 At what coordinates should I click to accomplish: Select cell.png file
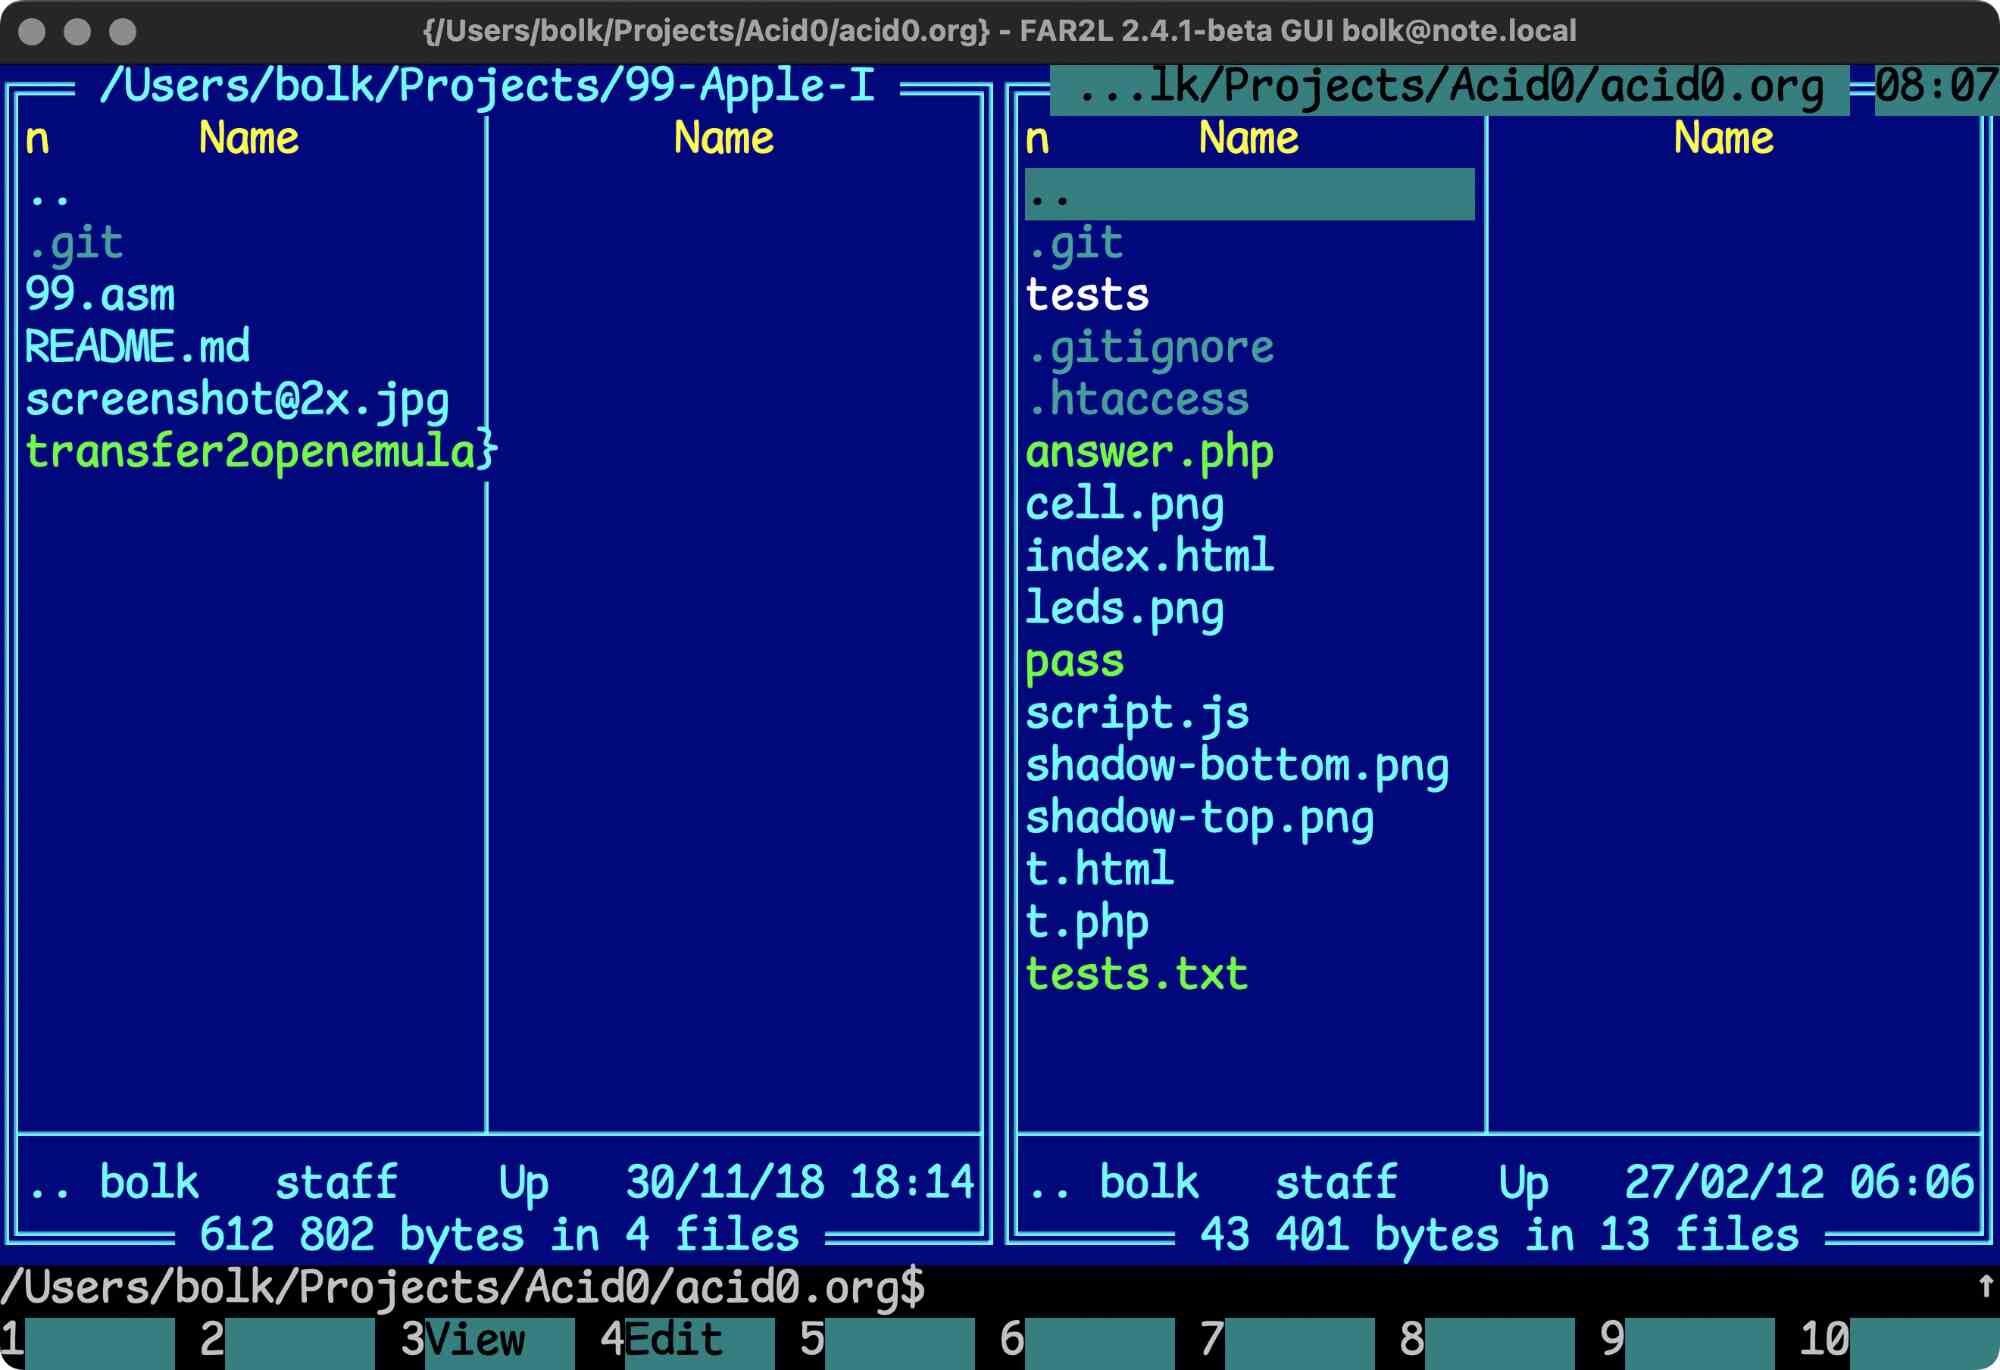click(x=1125, y=504)
